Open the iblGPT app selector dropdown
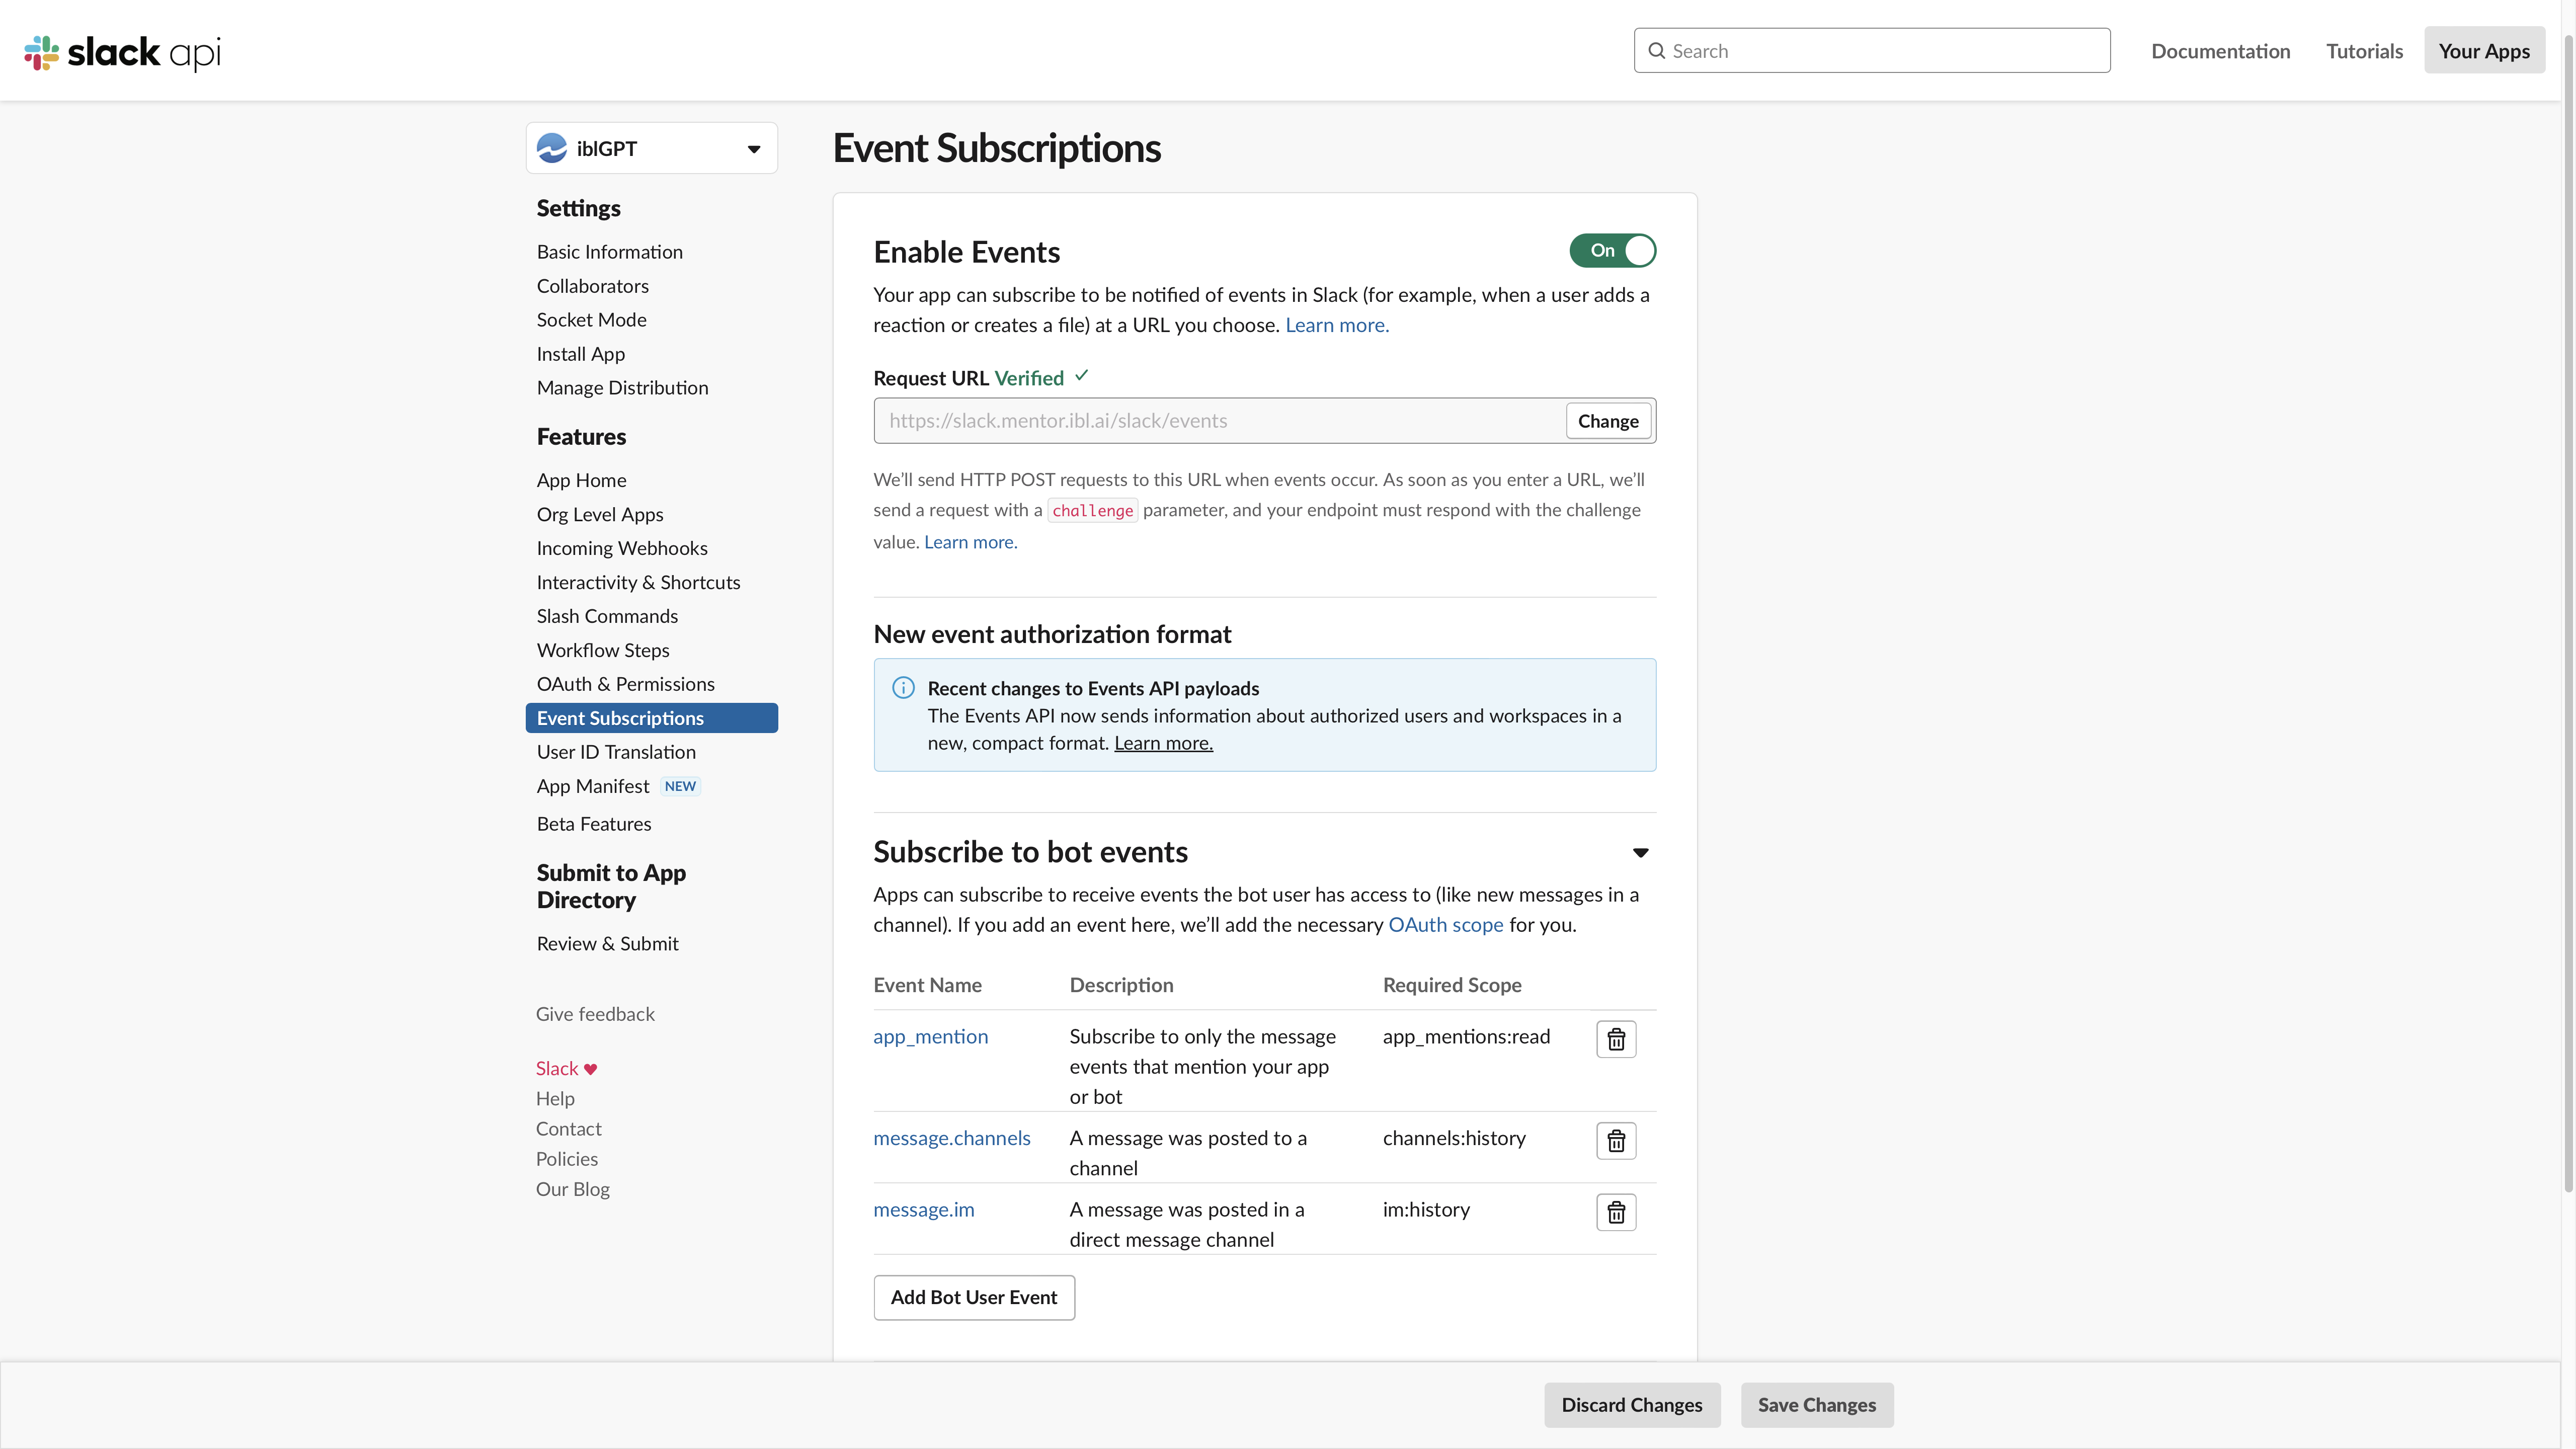This screenshot has width=2576, height=1449. 652,148
